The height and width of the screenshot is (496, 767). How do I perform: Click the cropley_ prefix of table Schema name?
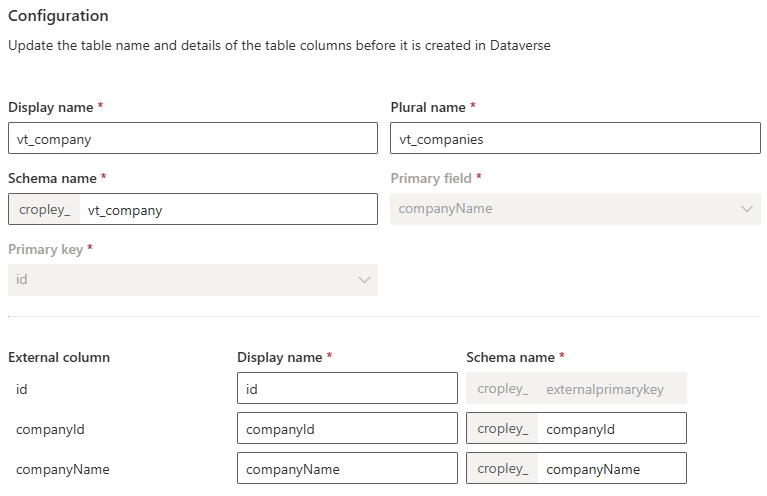tap(45, 209)
